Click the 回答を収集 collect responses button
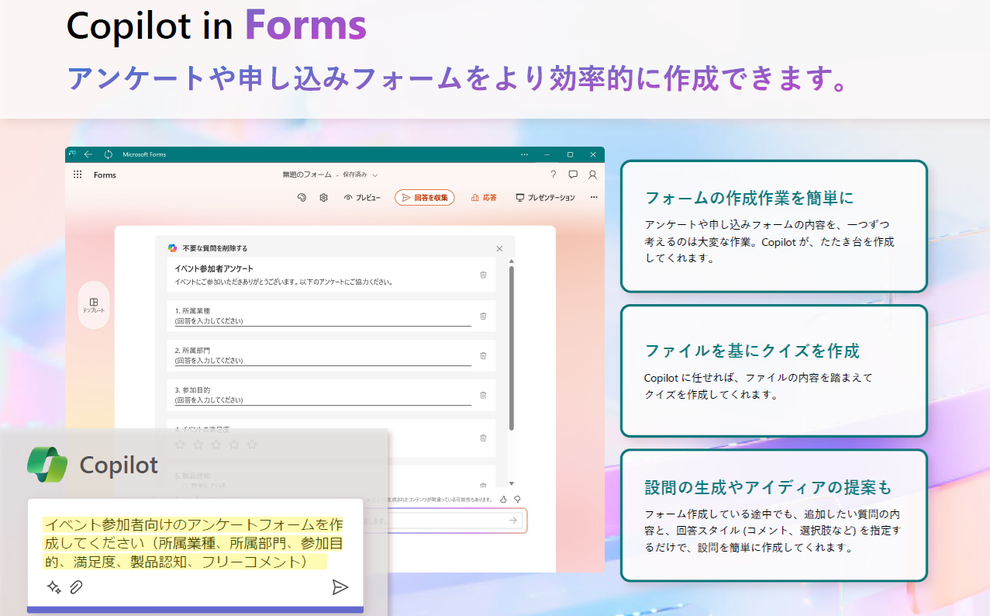This screenshot has width=990, height=616. pos(425,198)
